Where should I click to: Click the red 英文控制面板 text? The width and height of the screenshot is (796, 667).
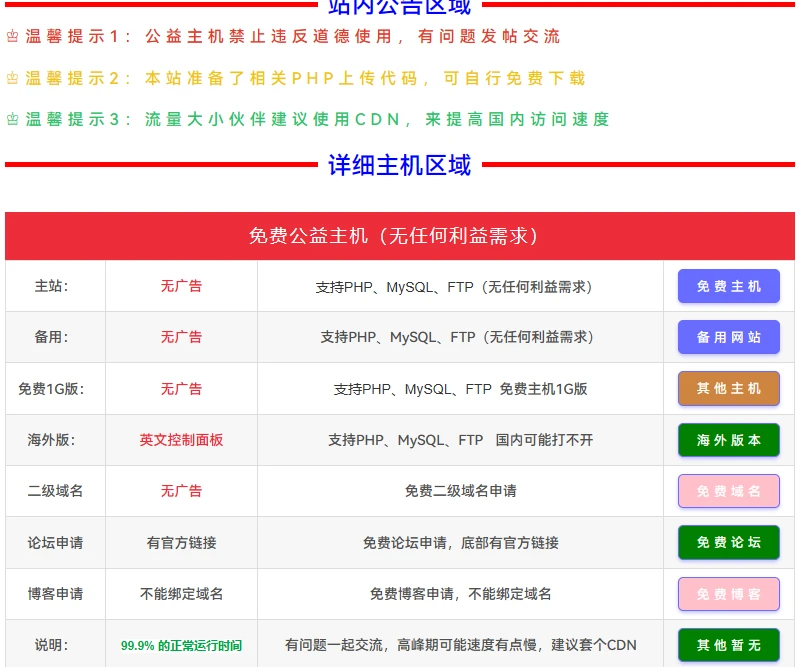click(181, 440)
